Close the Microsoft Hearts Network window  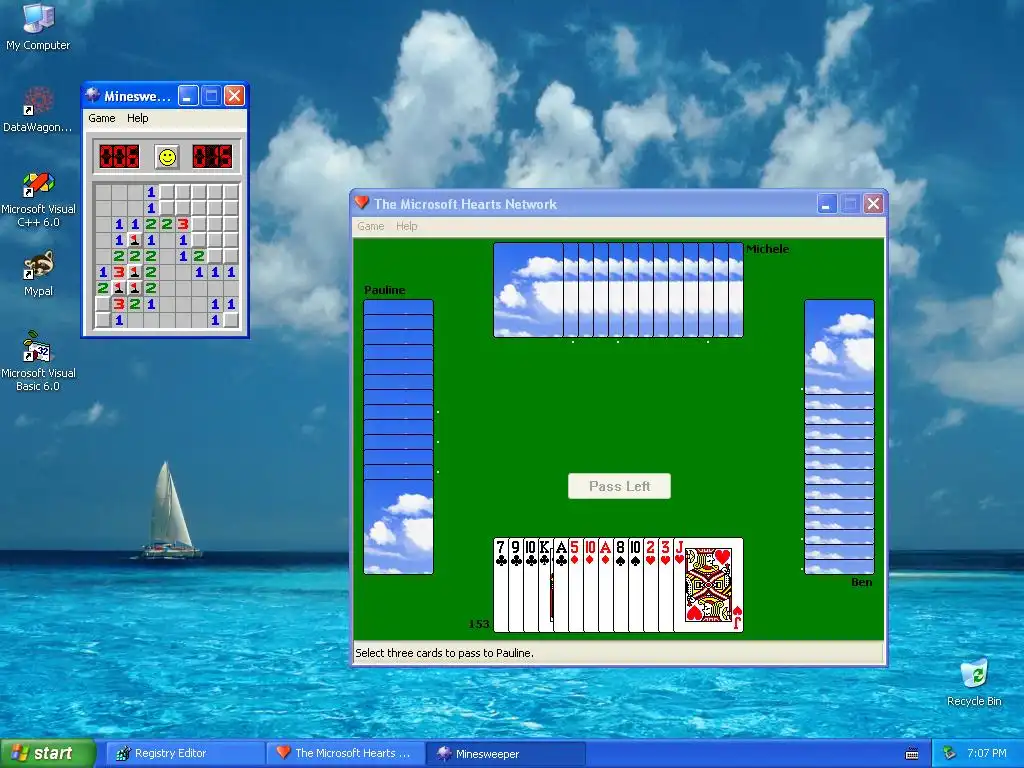point(874,204)
